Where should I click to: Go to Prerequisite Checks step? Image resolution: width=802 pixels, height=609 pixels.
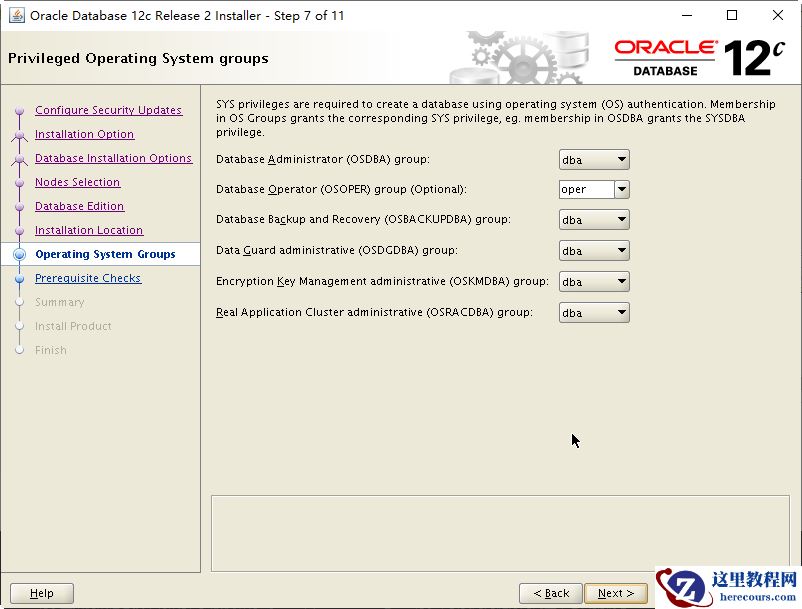point(88,278)
